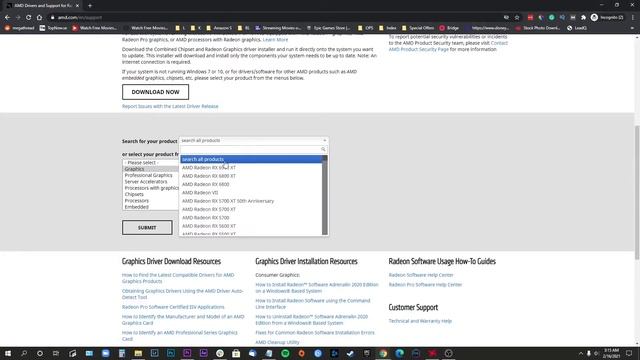Open the Windows Start menu

tap(7, 353)
